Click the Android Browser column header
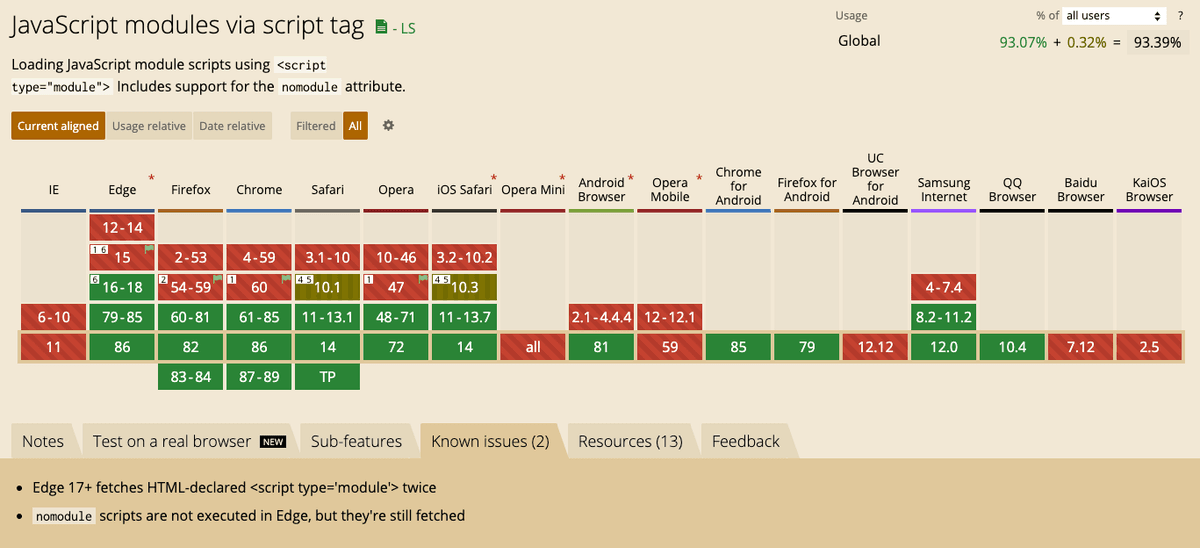 (602, 189)
